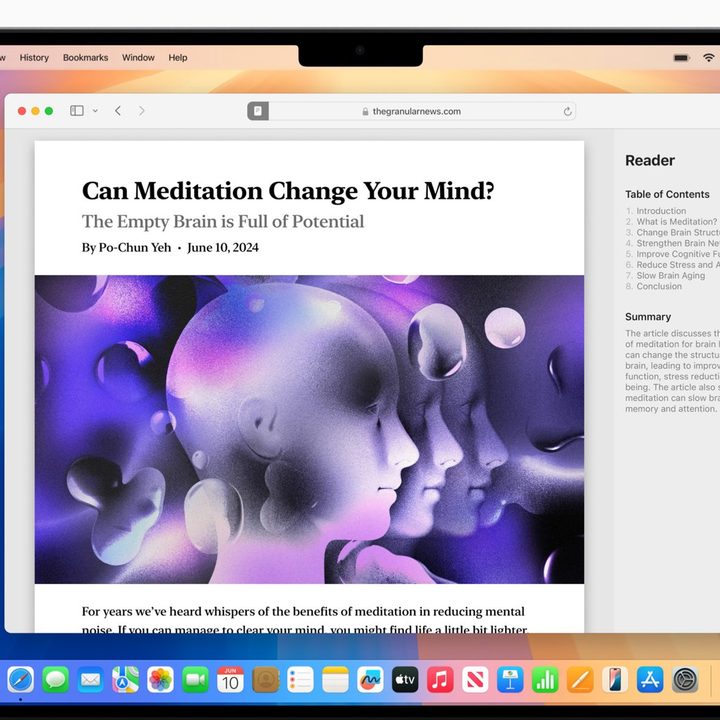Check the battery status icon

(x=681, y=57)
